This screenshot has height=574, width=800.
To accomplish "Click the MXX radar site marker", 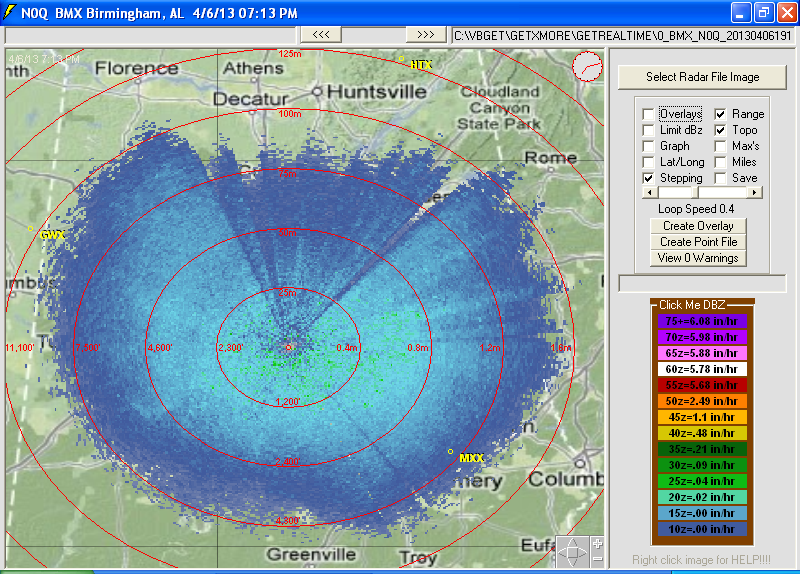I will click(x=450, y=452).
